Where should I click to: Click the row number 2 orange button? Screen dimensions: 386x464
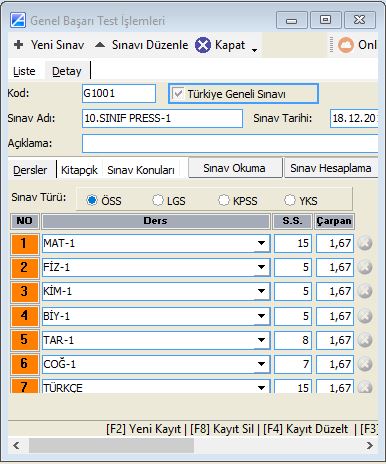pos(24,267)
